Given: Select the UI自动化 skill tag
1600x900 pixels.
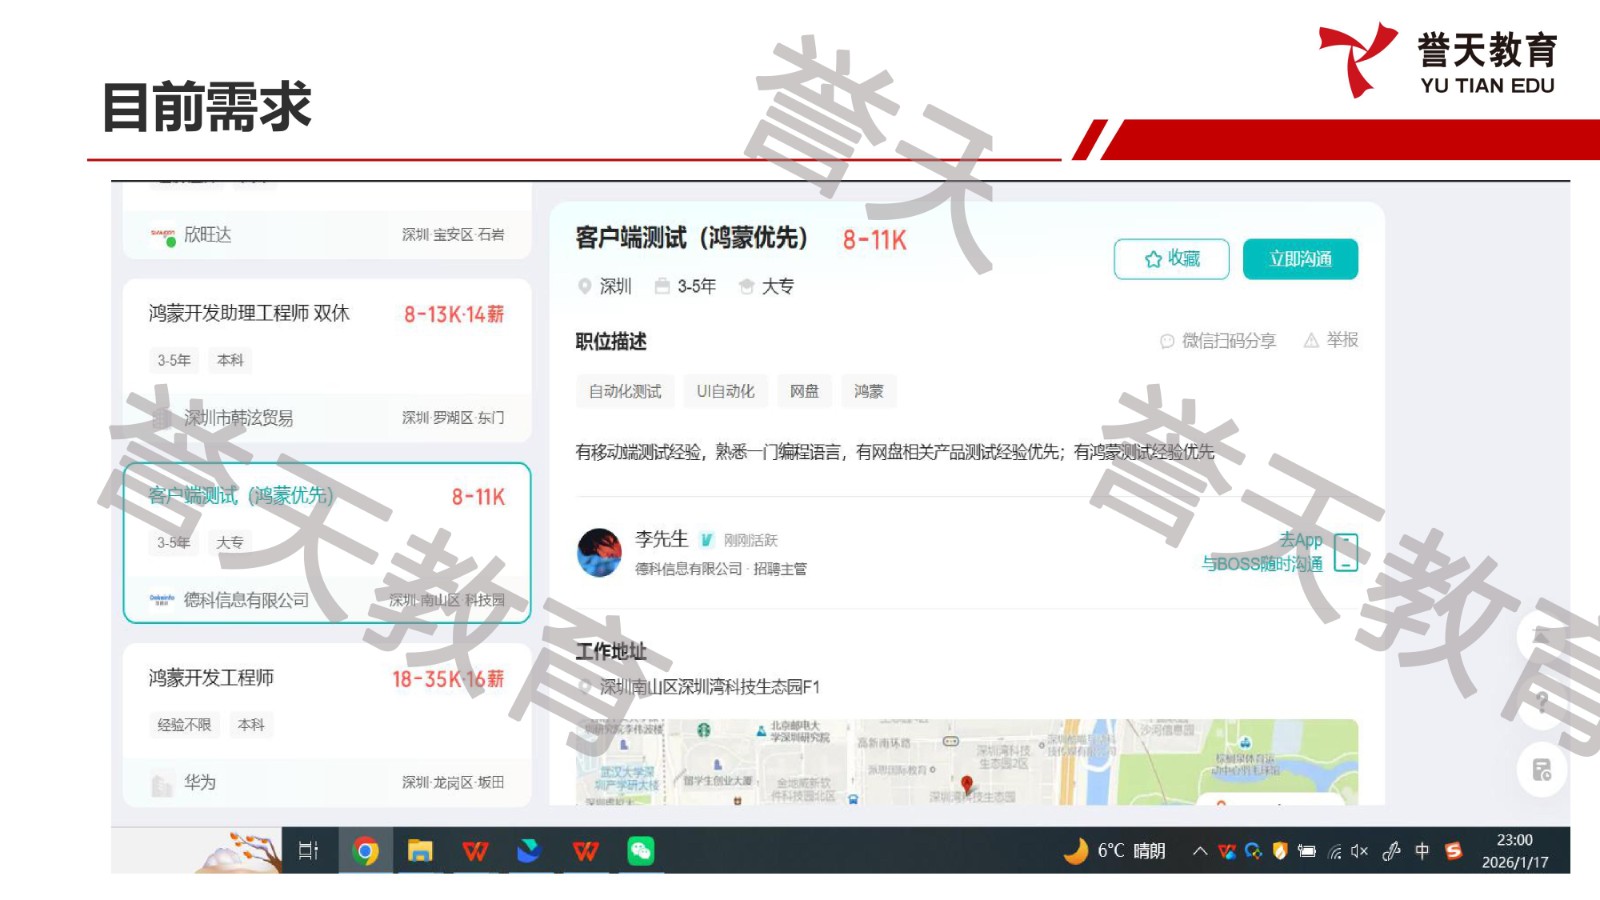Looking at the screenshot, I should (725, 391).
